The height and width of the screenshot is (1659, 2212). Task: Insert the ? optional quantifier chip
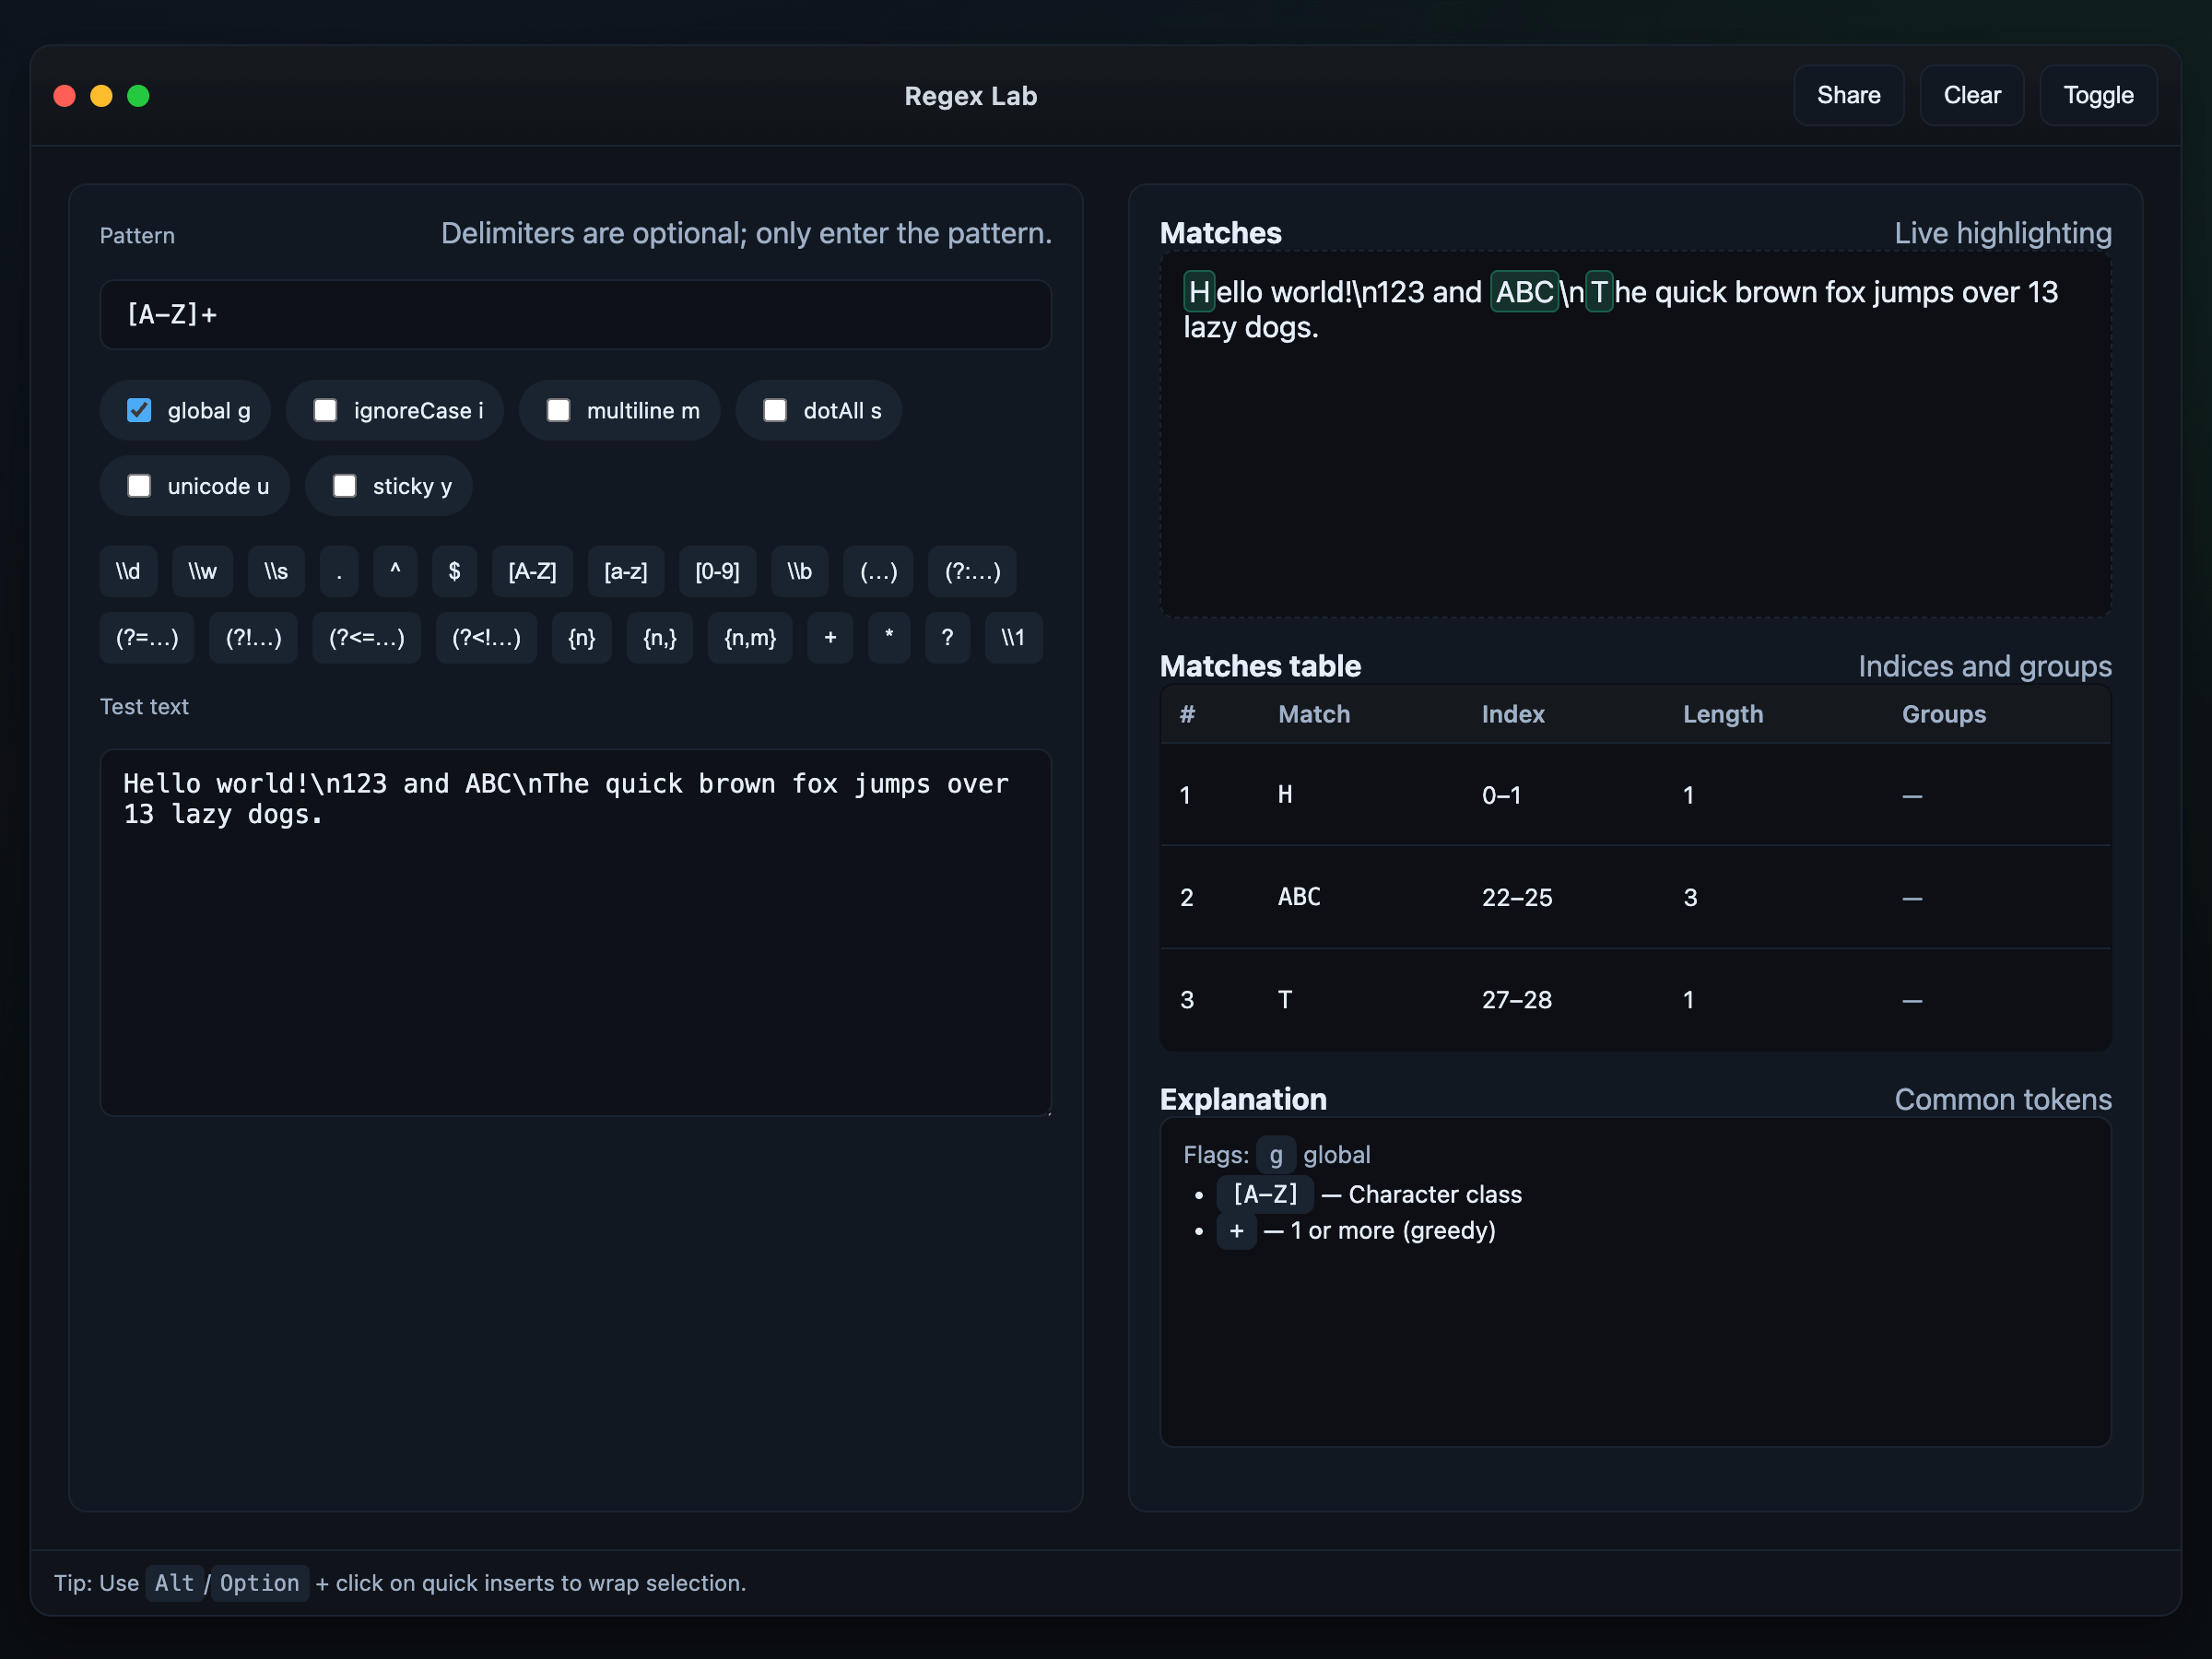click(x=947, y=637)
